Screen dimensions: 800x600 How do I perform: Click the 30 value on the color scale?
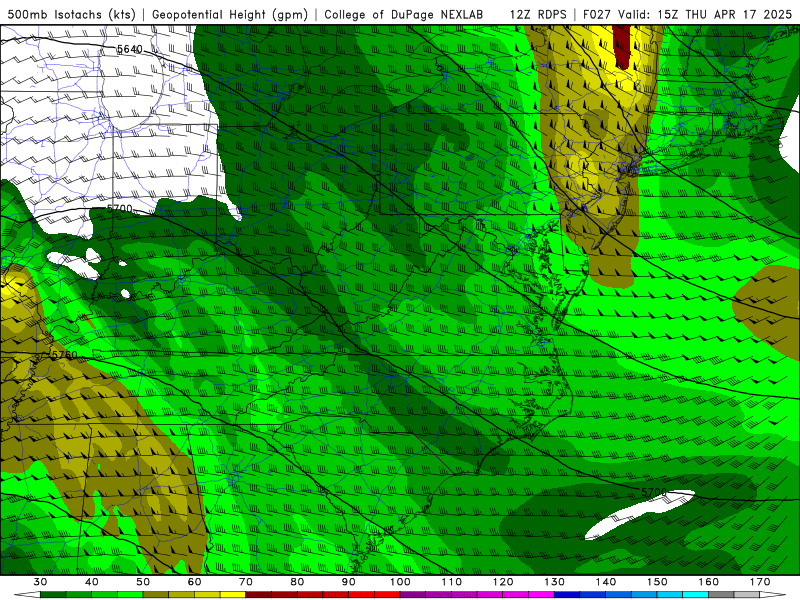(40, 582)
